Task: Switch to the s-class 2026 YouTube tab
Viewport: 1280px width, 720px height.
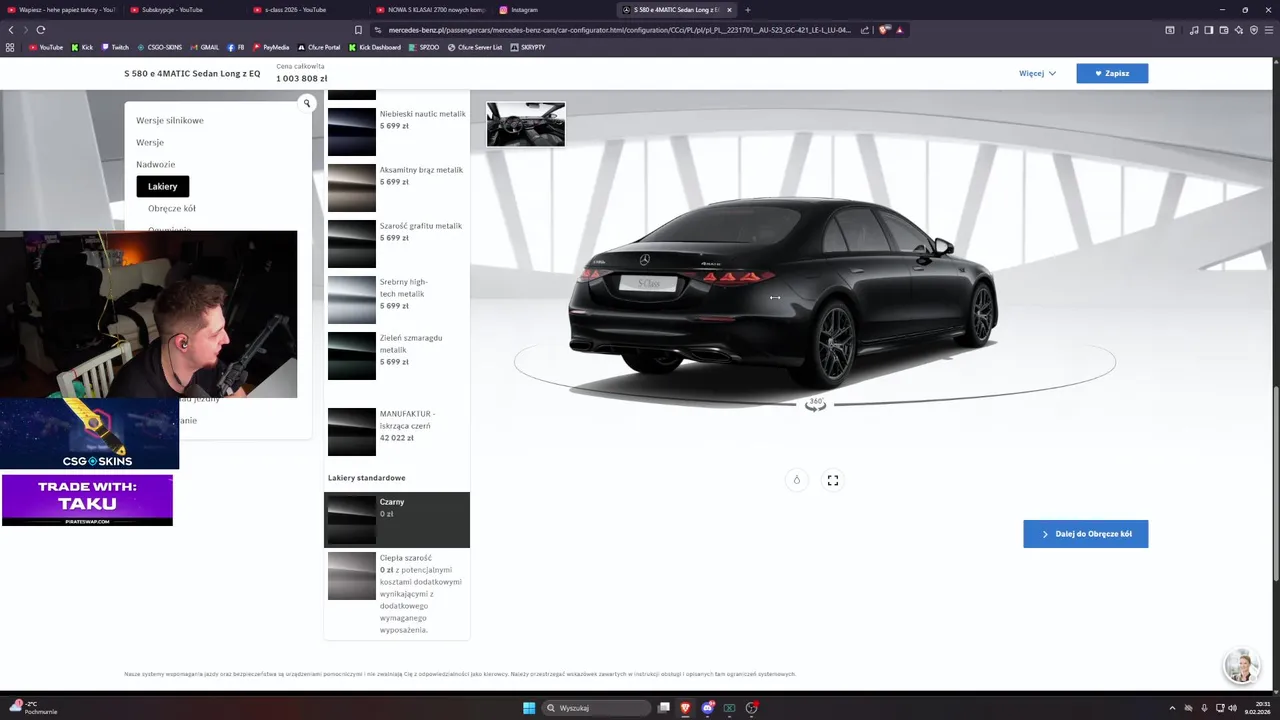Action: (305, 10)
